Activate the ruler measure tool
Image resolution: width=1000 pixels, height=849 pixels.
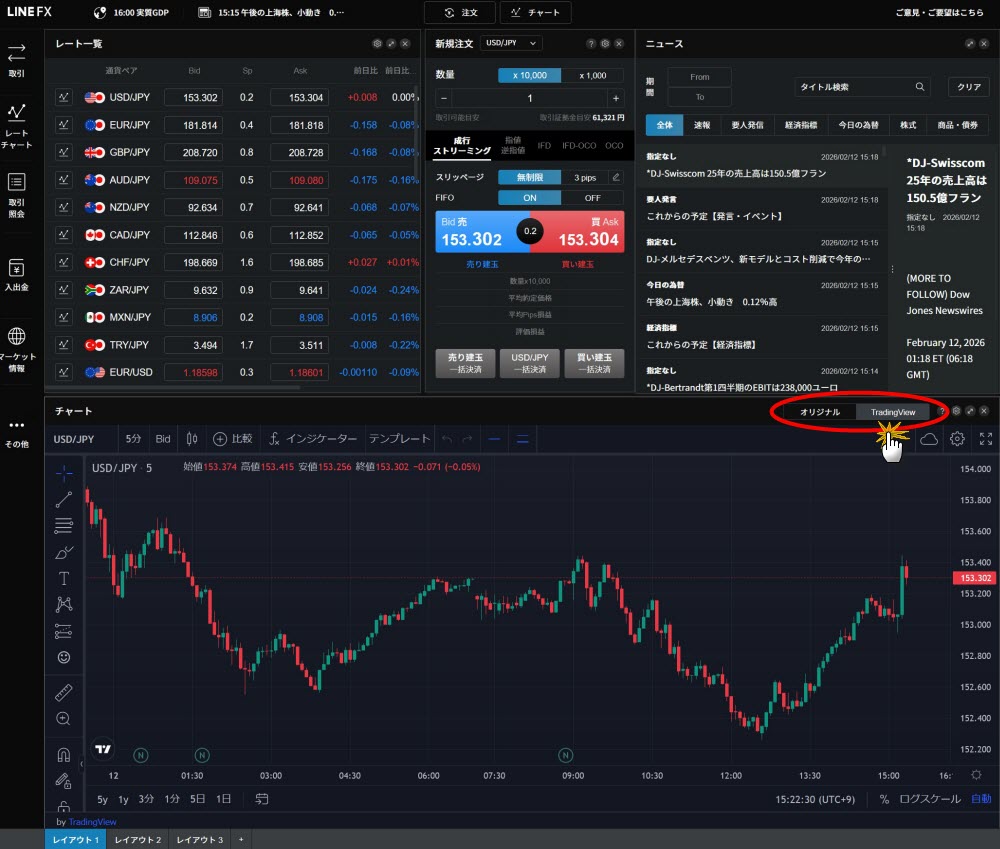tap(64, 693)
